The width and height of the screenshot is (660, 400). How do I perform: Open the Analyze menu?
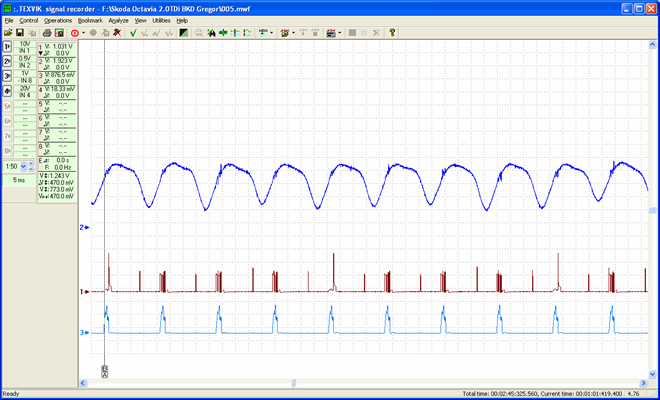tap(119, 21)
